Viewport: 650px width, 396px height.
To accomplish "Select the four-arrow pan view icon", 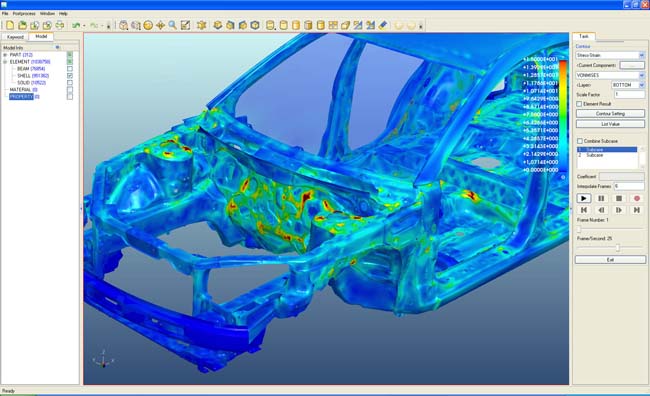I will [x=160, y=26].
